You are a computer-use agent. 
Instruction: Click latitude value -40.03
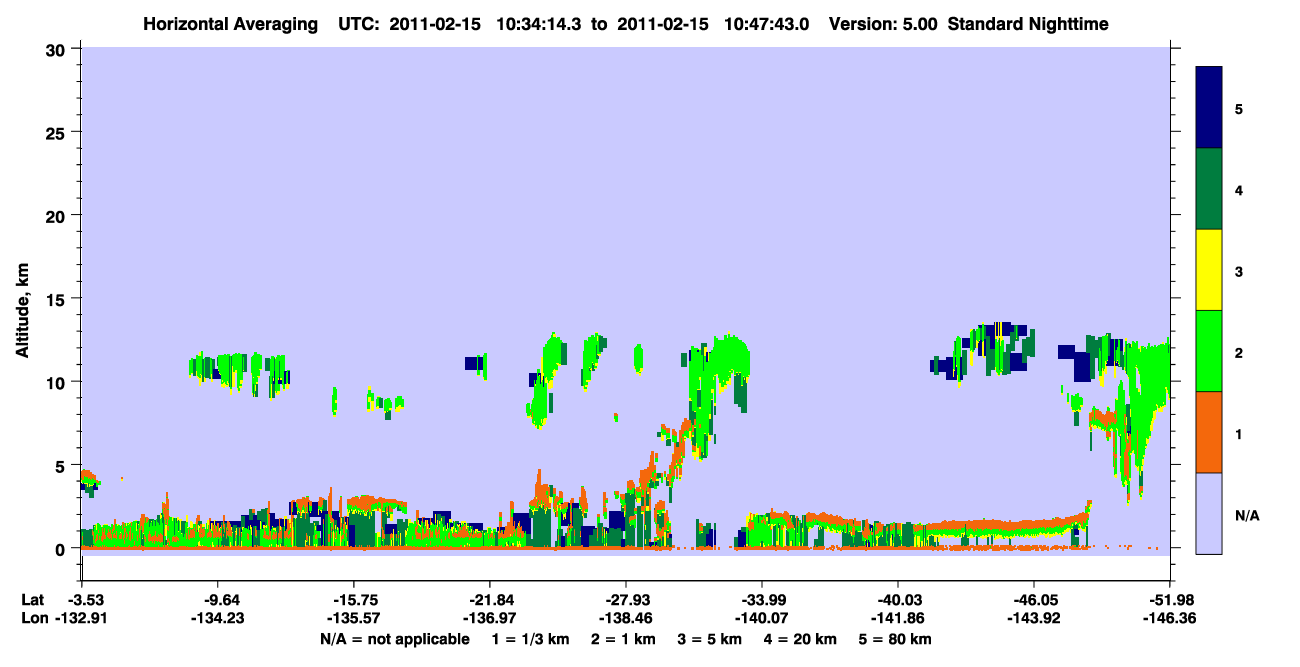coord(898,600)
